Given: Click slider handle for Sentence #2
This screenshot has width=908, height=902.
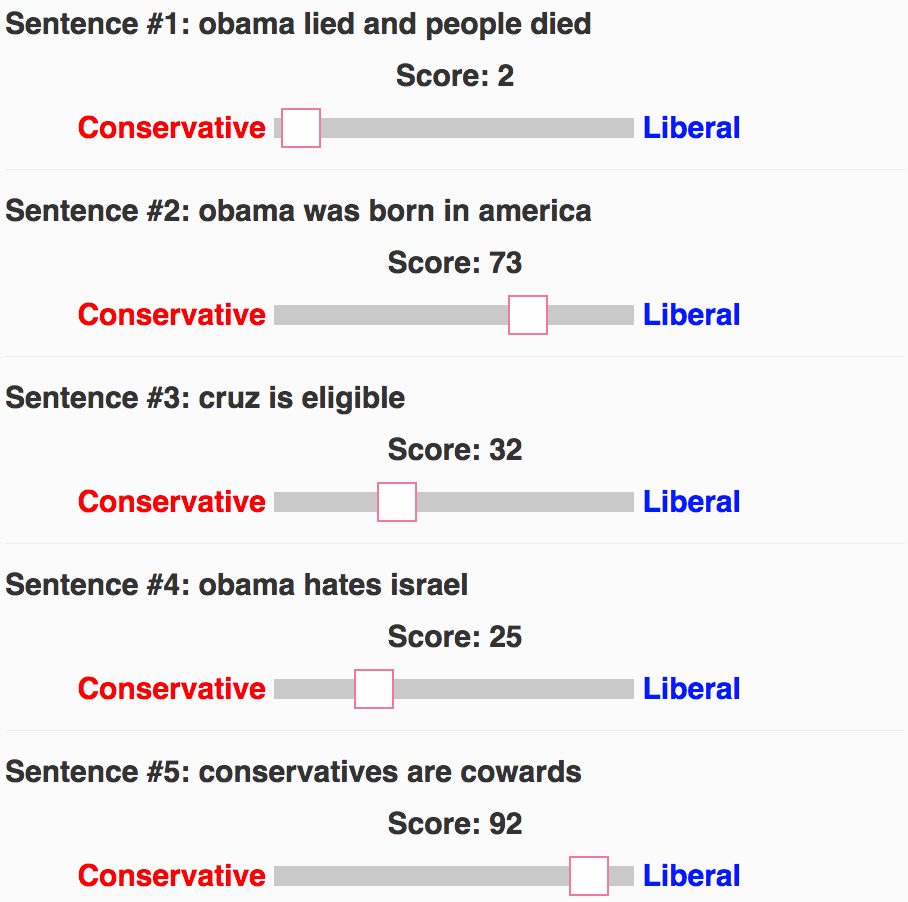Looking at the screenshot, I should [528, 315].
